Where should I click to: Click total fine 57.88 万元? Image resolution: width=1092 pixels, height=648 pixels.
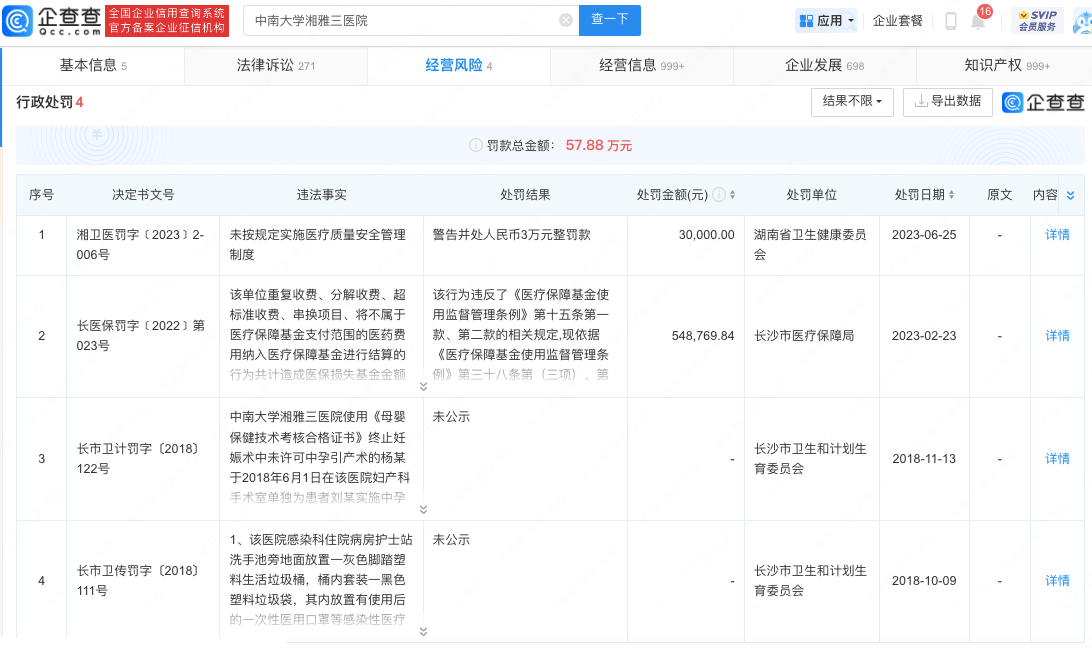(599, 145)
